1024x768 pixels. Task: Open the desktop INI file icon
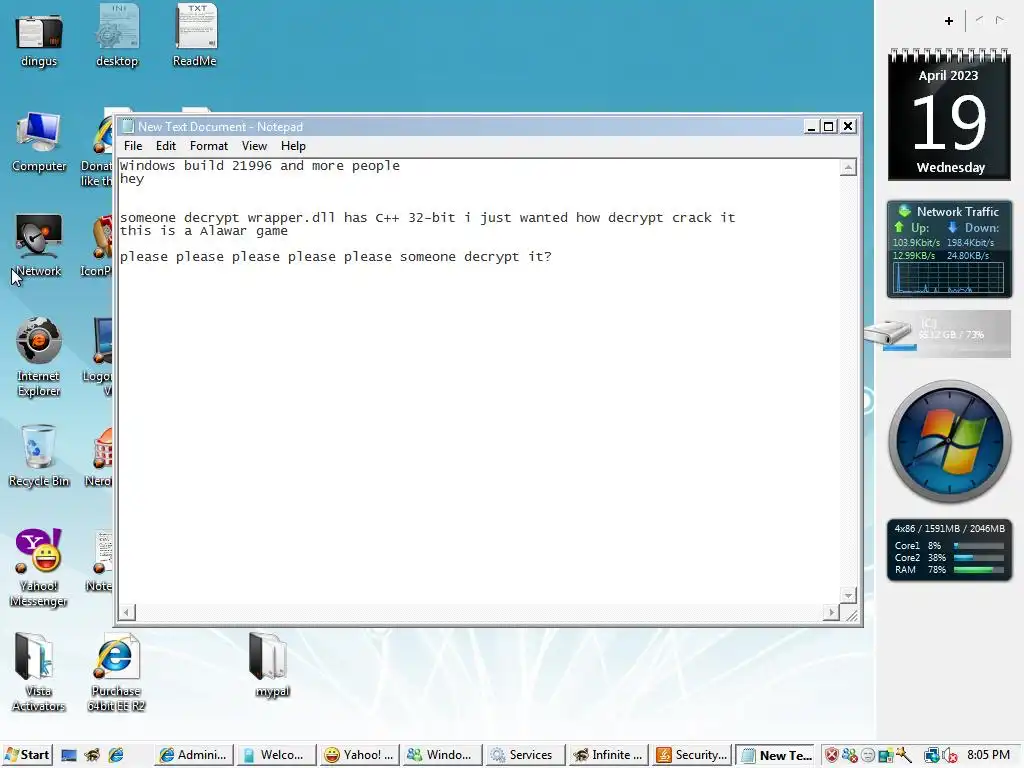(117, 36)
